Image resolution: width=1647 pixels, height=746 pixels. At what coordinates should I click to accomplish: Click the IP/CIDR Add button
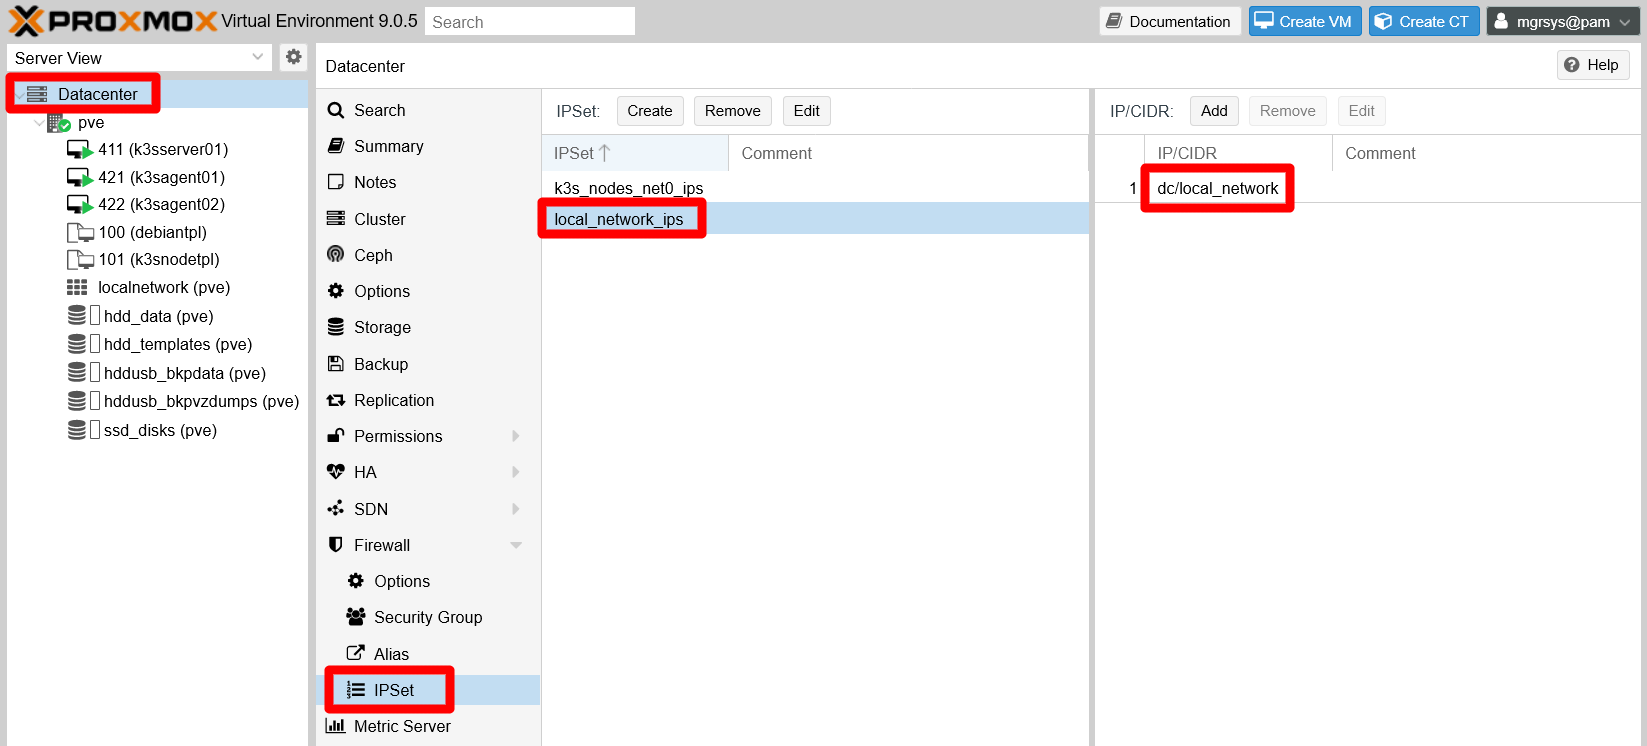(1214, 111)
